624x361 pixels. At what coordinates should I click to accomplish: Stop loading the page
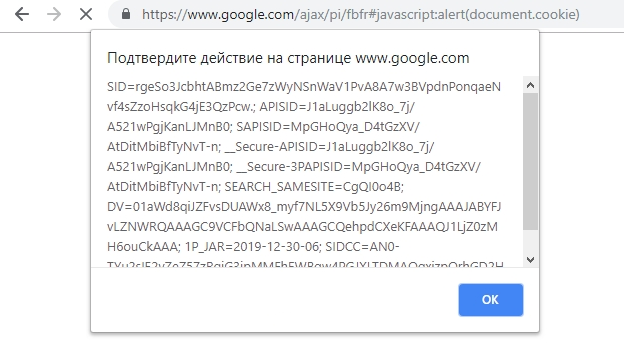[86, 15]
